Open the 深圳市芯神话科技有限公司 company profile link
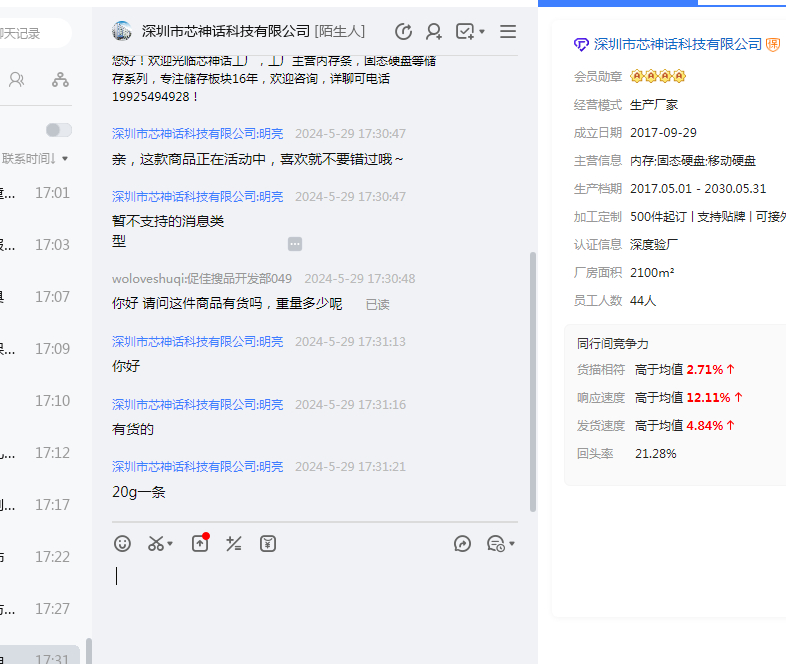Image resolution: width=786 pixels, height=664 pixels. coord(677,43)
